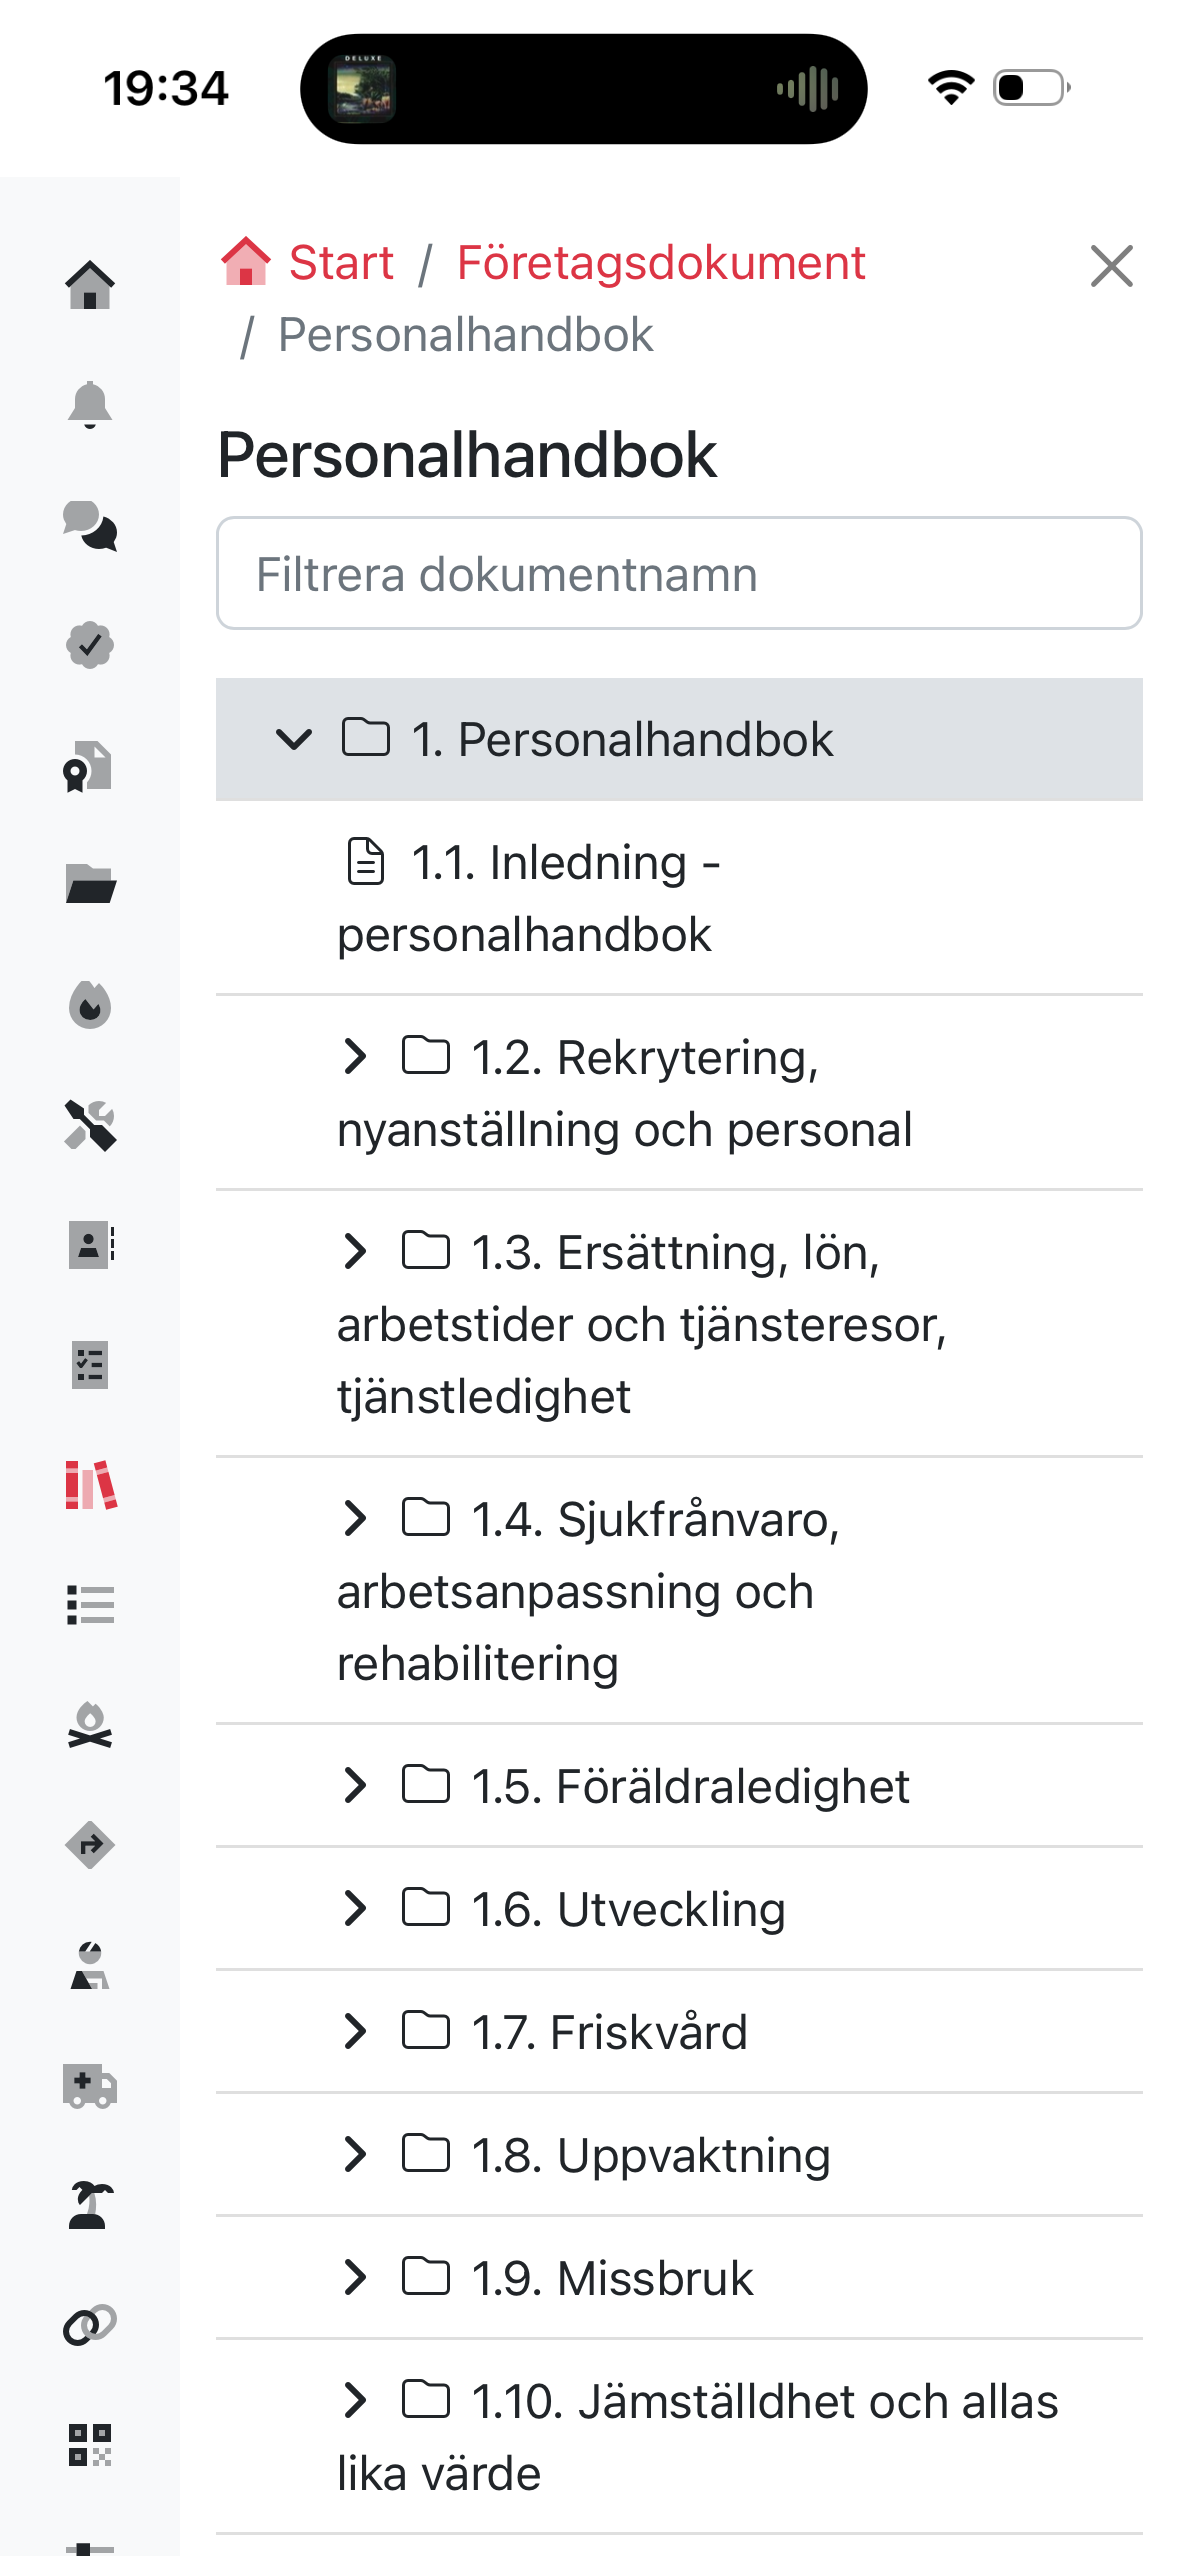Open the sidebar open-folder icon
The image size is (1179, 2556).
90,885
